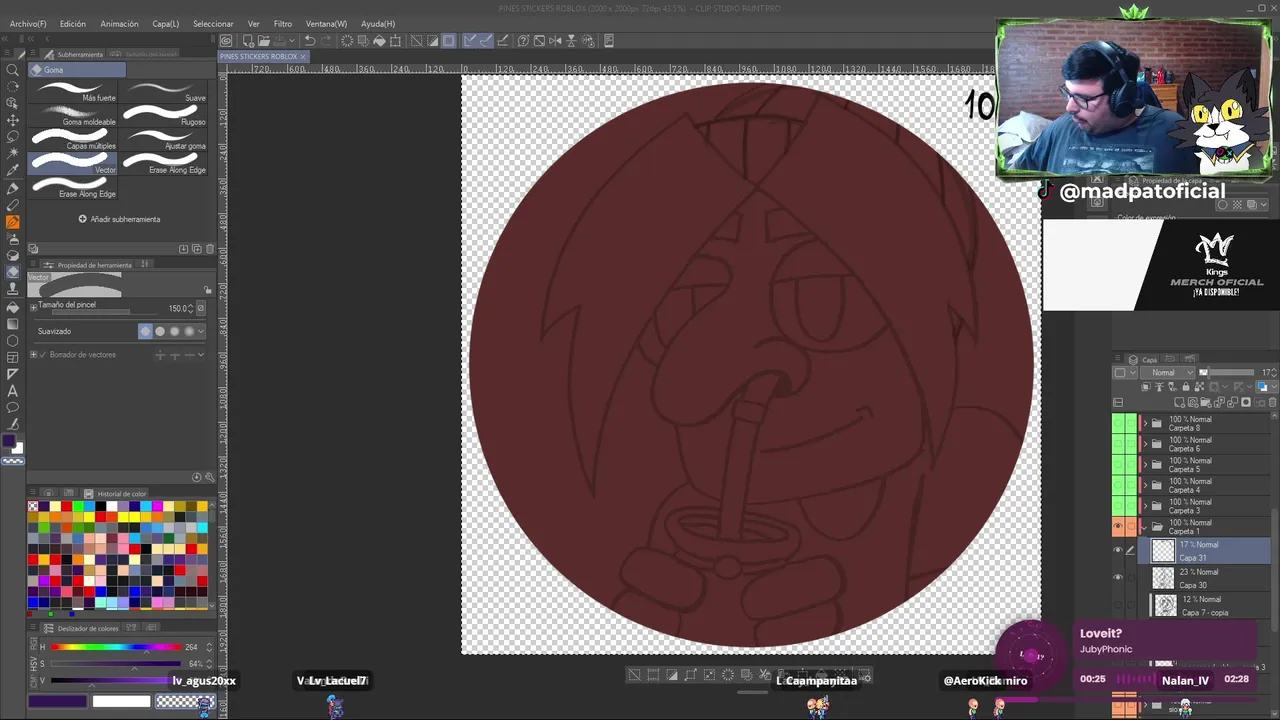Select the Zoom (magnifier) tool
Screen dimensions: 1280x720
click(13, 70)
